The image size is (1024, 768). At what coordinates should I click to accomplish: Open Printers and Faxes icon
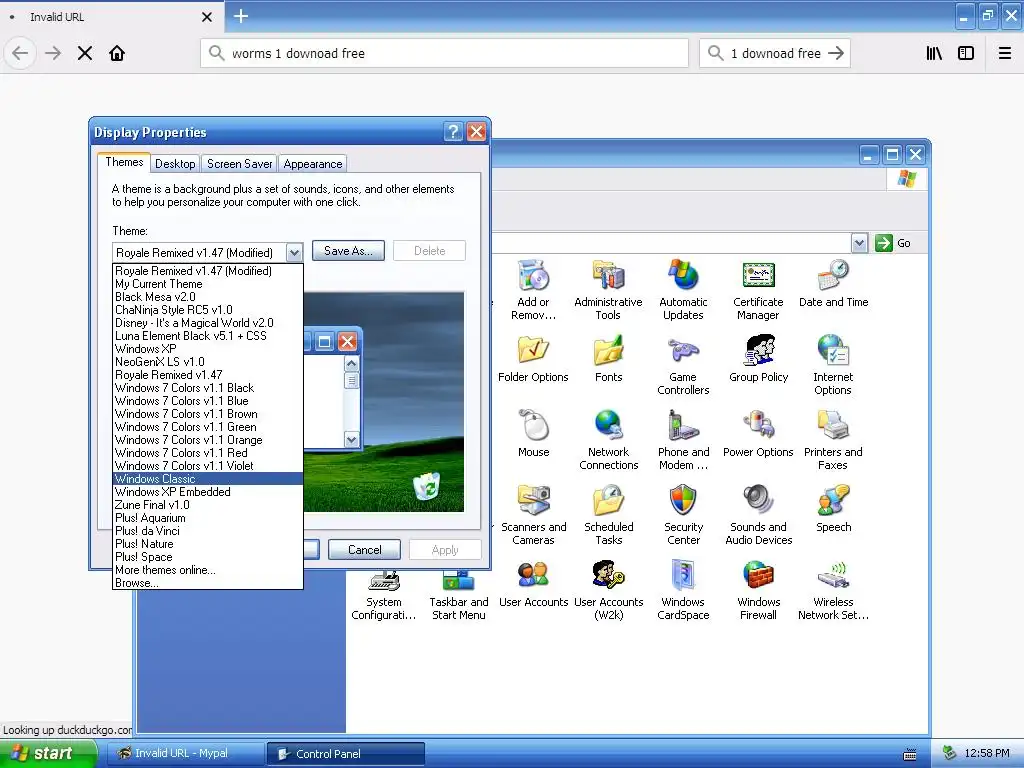[x=833, y=440]
